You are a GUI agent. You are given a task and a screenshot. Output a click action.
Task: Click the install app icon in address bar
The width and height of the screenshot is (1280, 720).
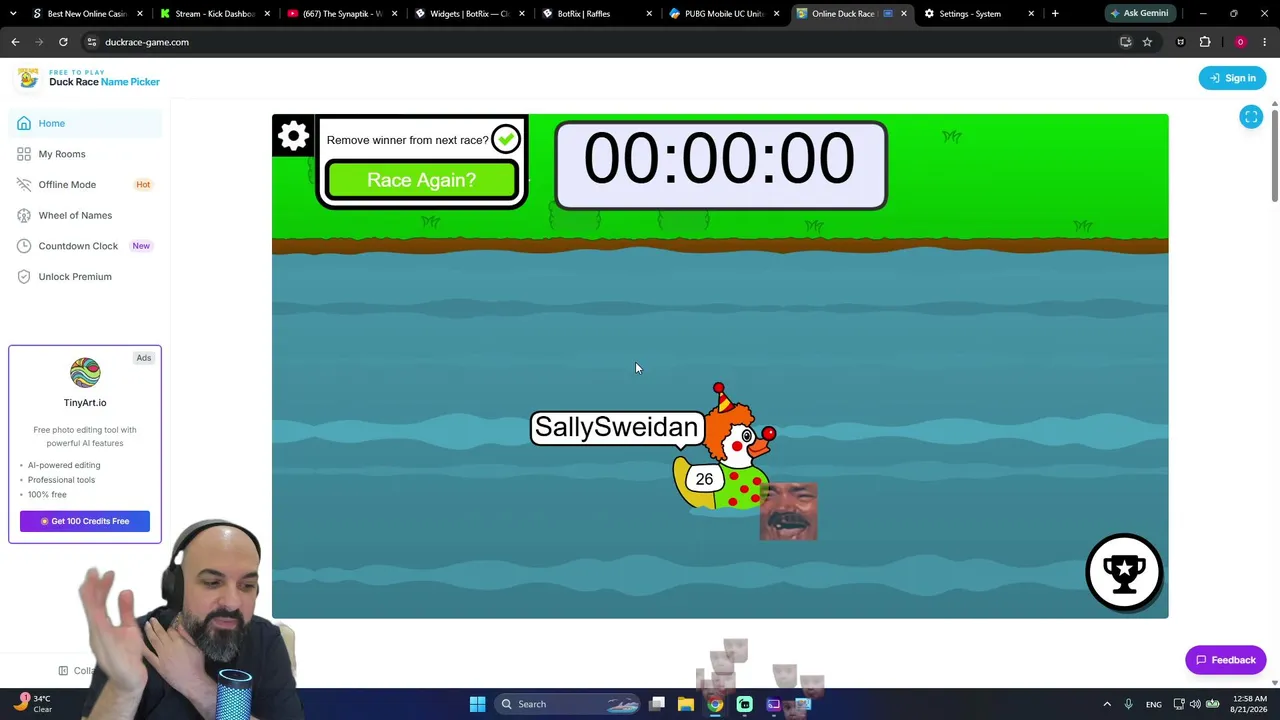pyautogui.click(x=1125, y=42)
